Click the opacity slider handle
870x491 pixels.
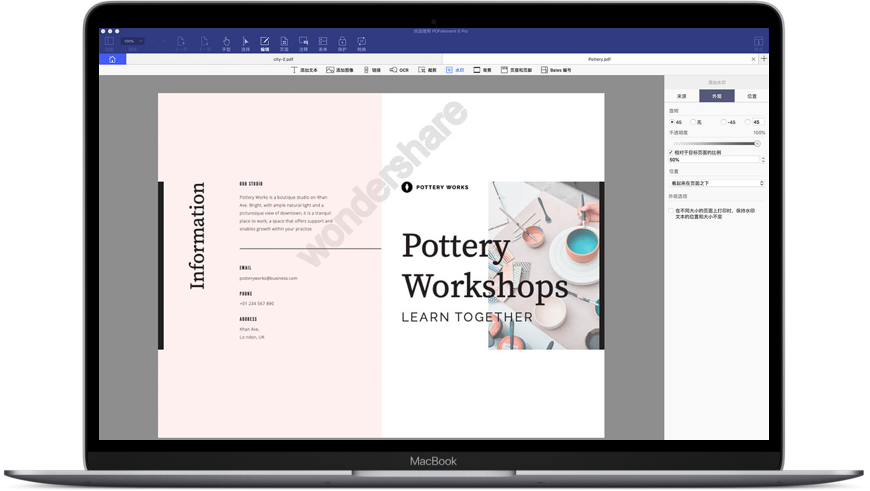click(x=757, y=143)
